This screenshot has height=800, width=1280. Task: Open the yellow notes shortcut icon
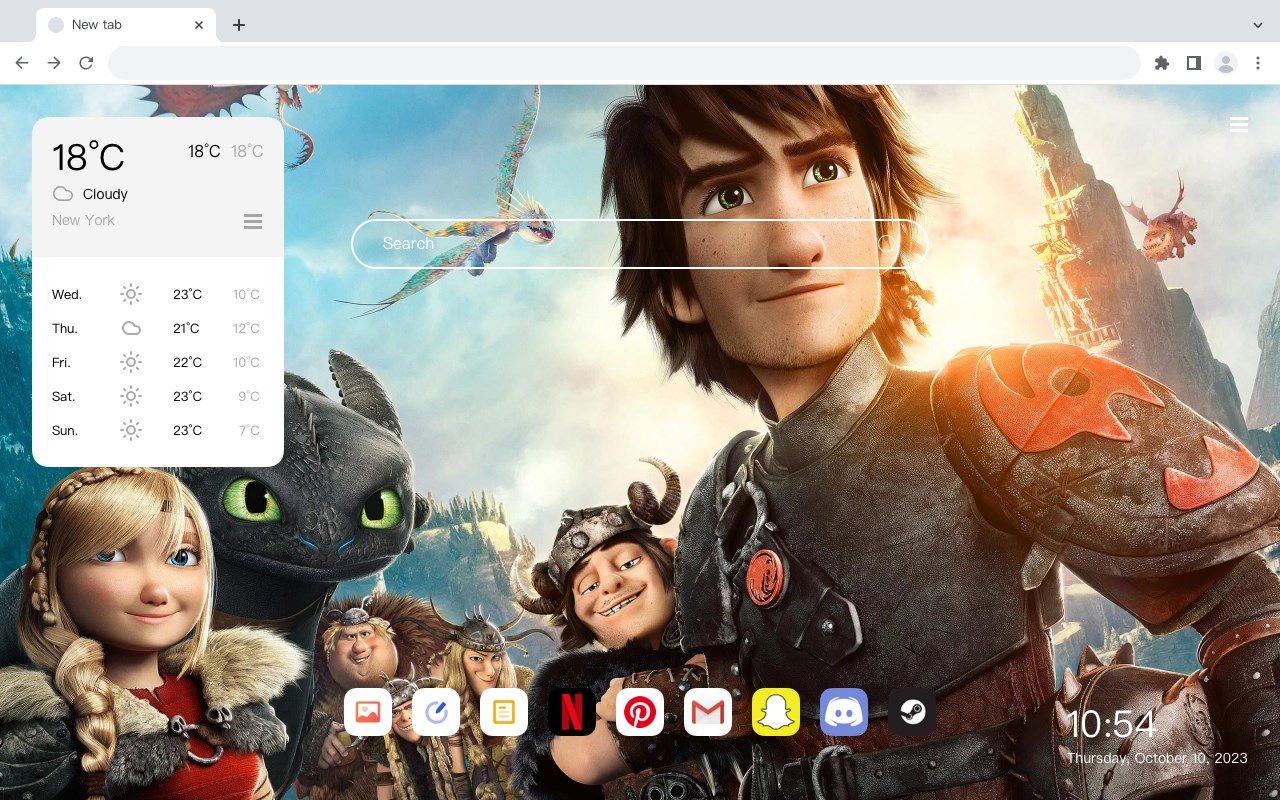coord(504,712)
